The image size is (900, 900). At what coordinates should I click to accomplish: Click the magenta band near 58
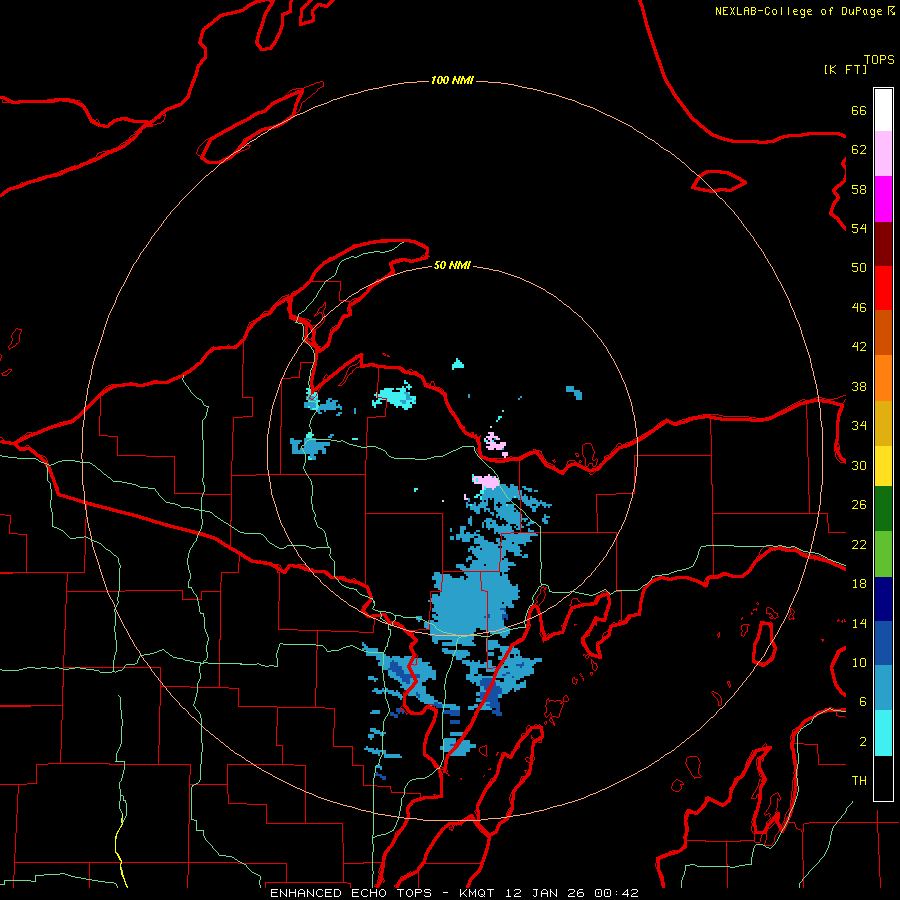coord(883,199)
